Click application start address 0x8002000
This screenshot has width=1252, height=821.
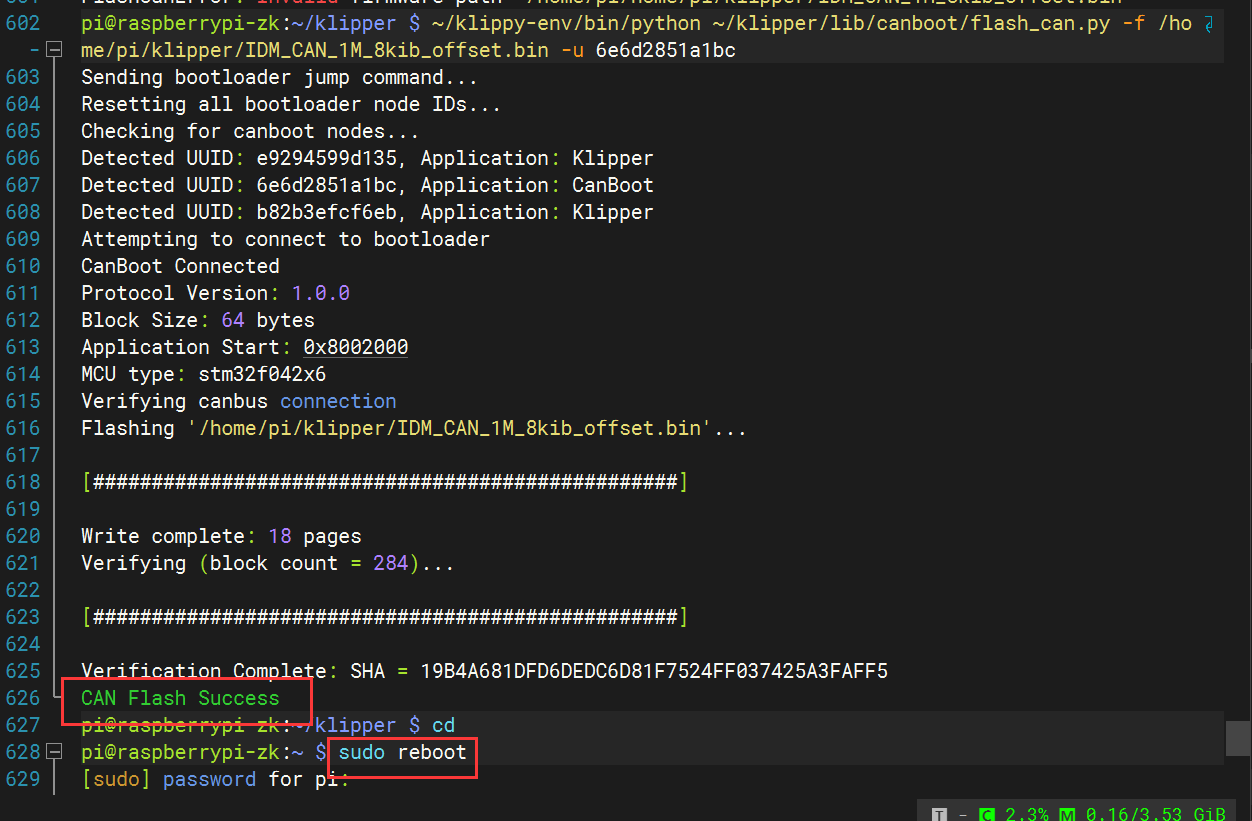pos(356,347)
